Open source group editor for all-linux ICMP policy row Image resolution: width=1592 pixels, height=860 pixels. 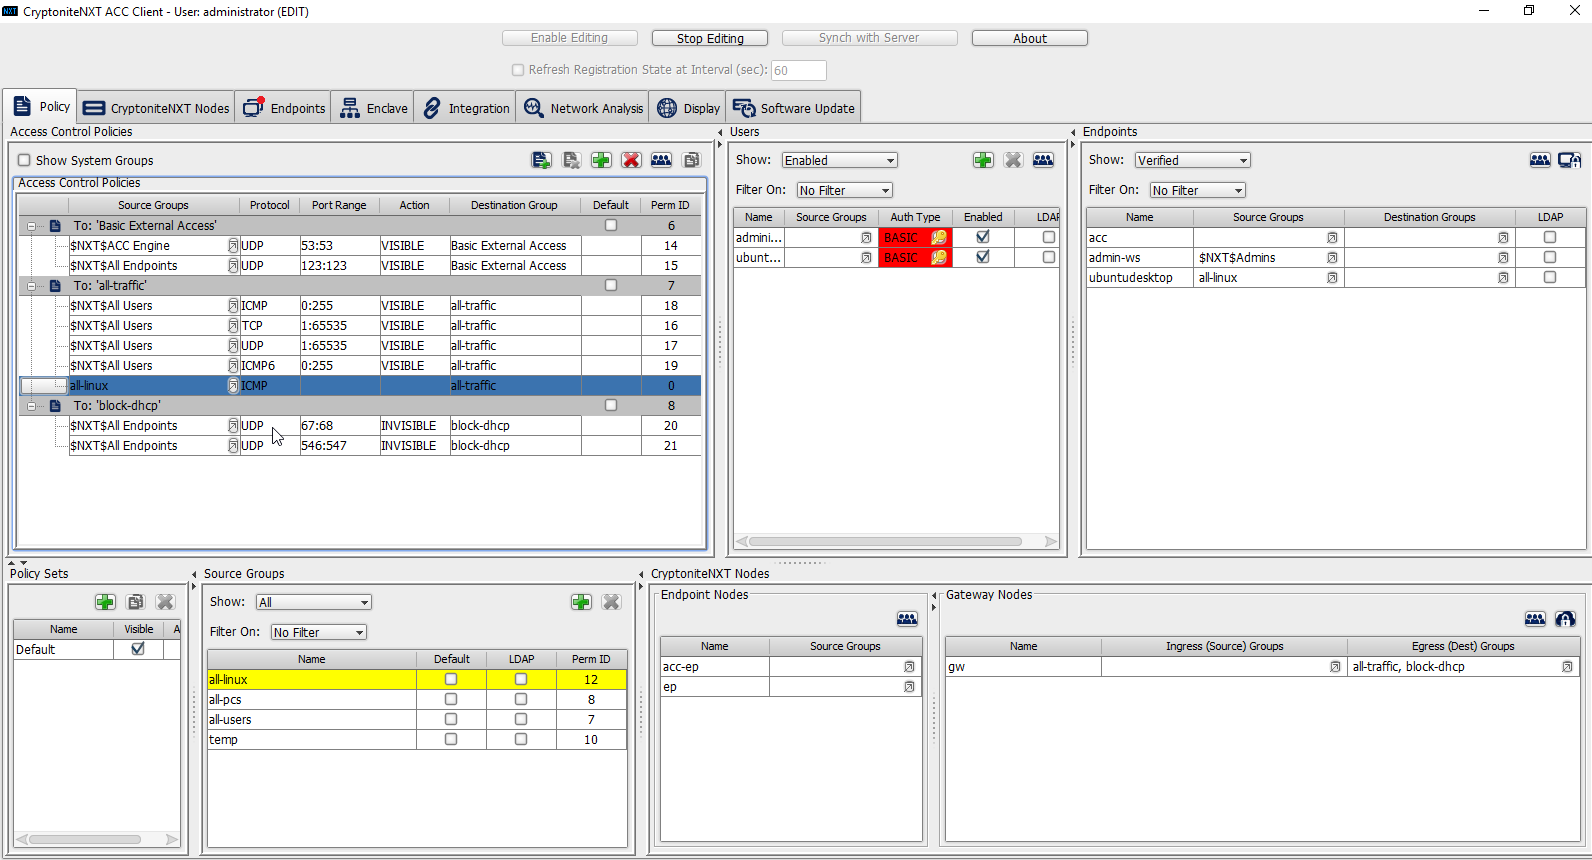[233, 386]
